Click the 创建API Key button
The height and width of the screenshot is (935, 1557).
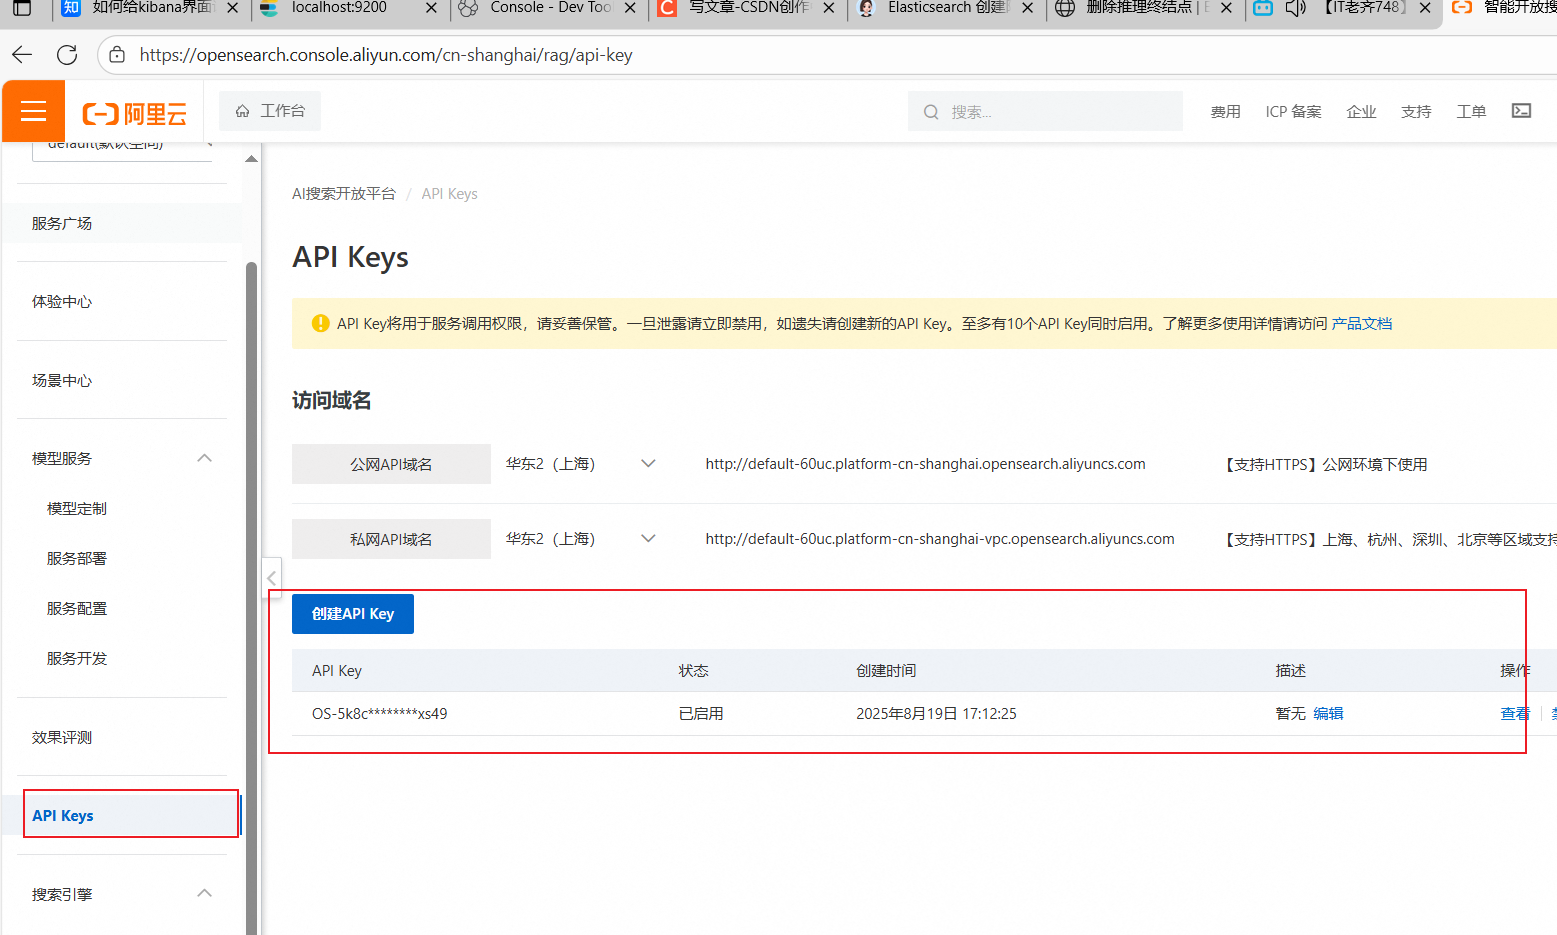click(353, 614)
